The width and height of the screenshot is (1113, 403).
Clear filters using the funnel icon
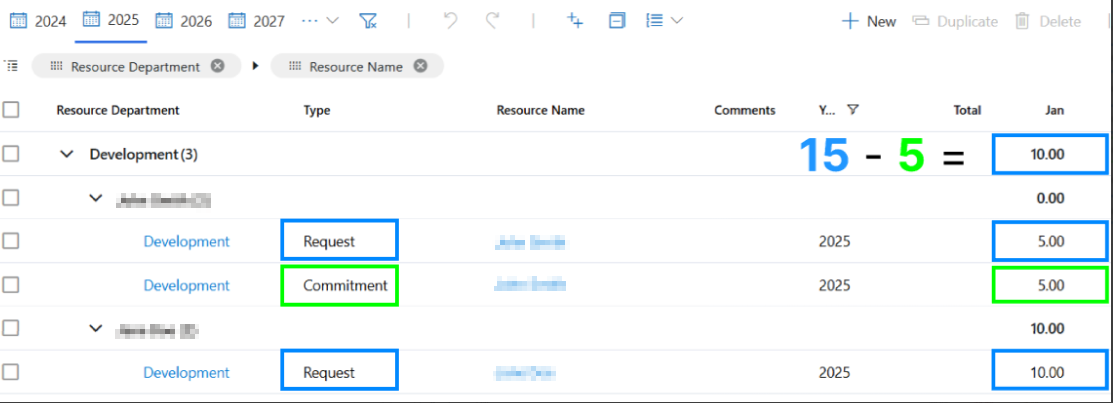pos(368,21)
